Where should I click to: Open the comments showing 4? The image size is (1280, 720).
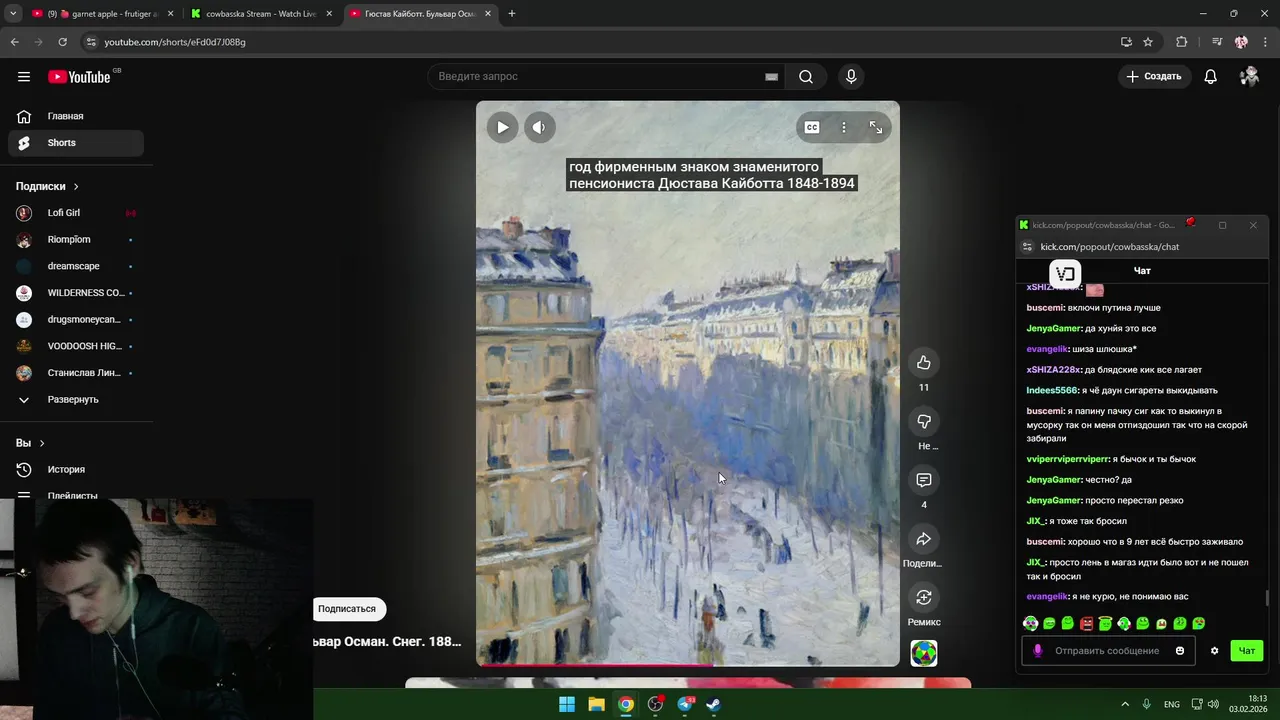tap(924, 480)
